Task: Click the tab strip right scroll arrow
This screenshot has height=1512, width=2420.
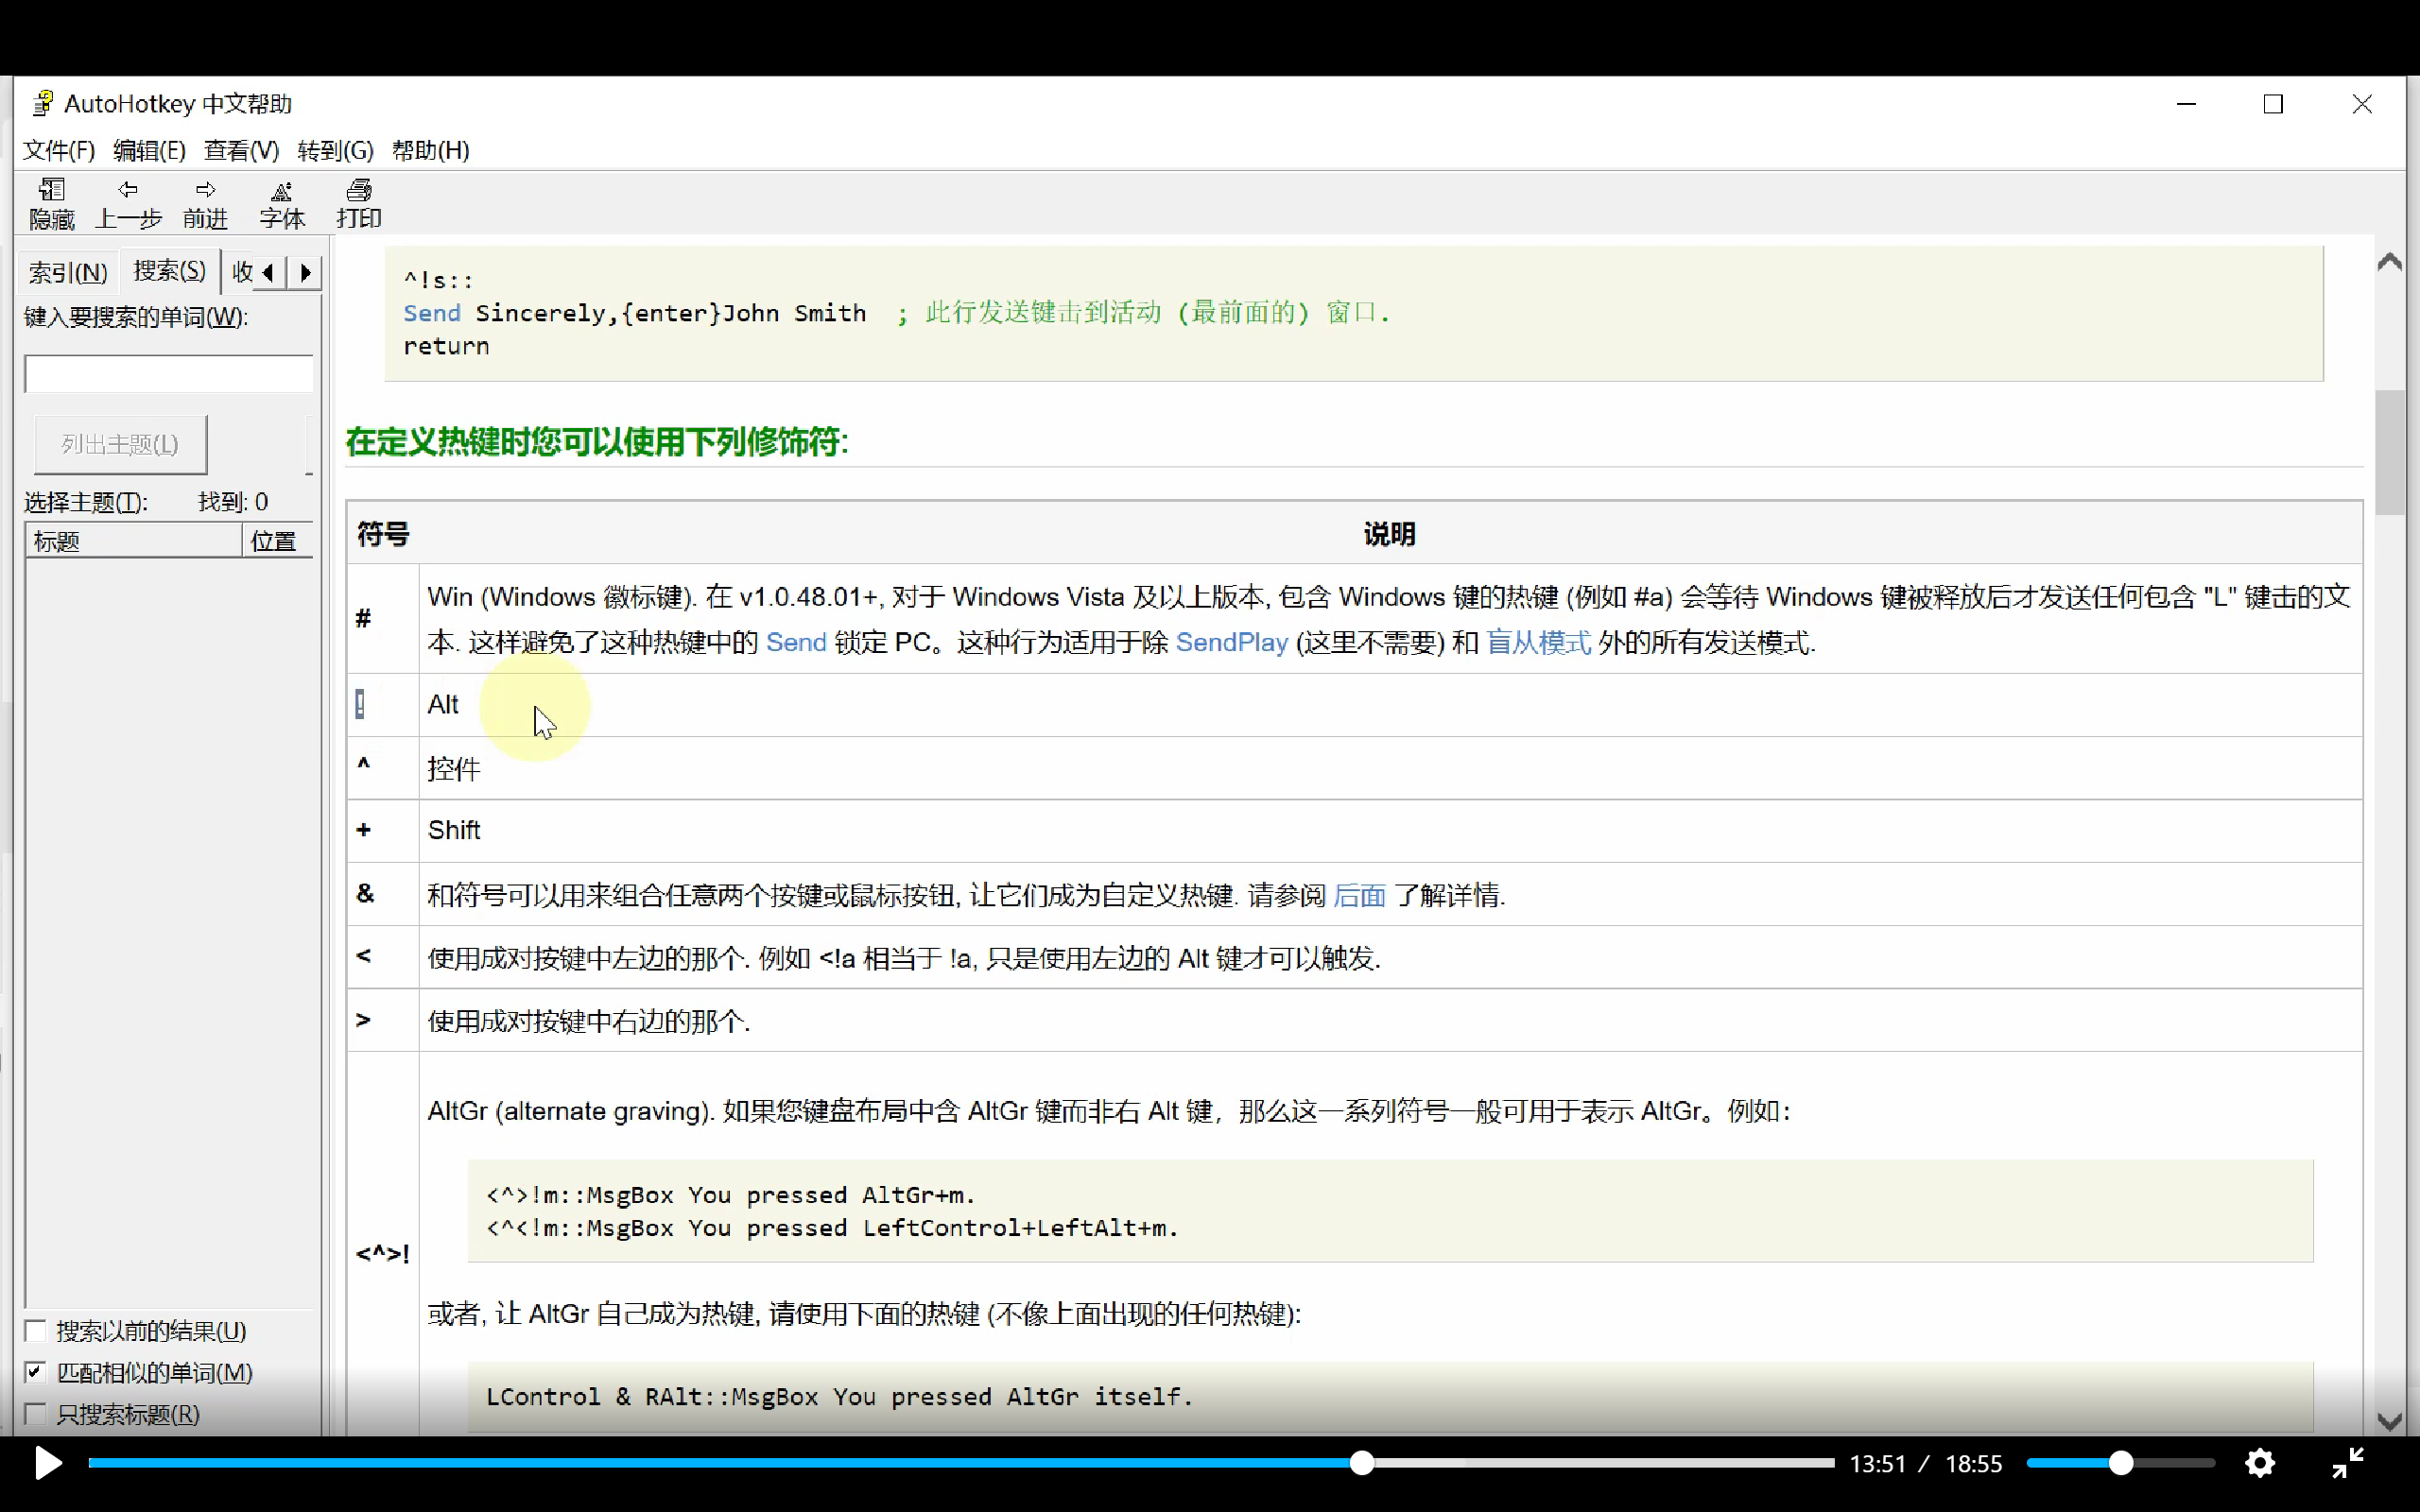Action: coord(305,272)
